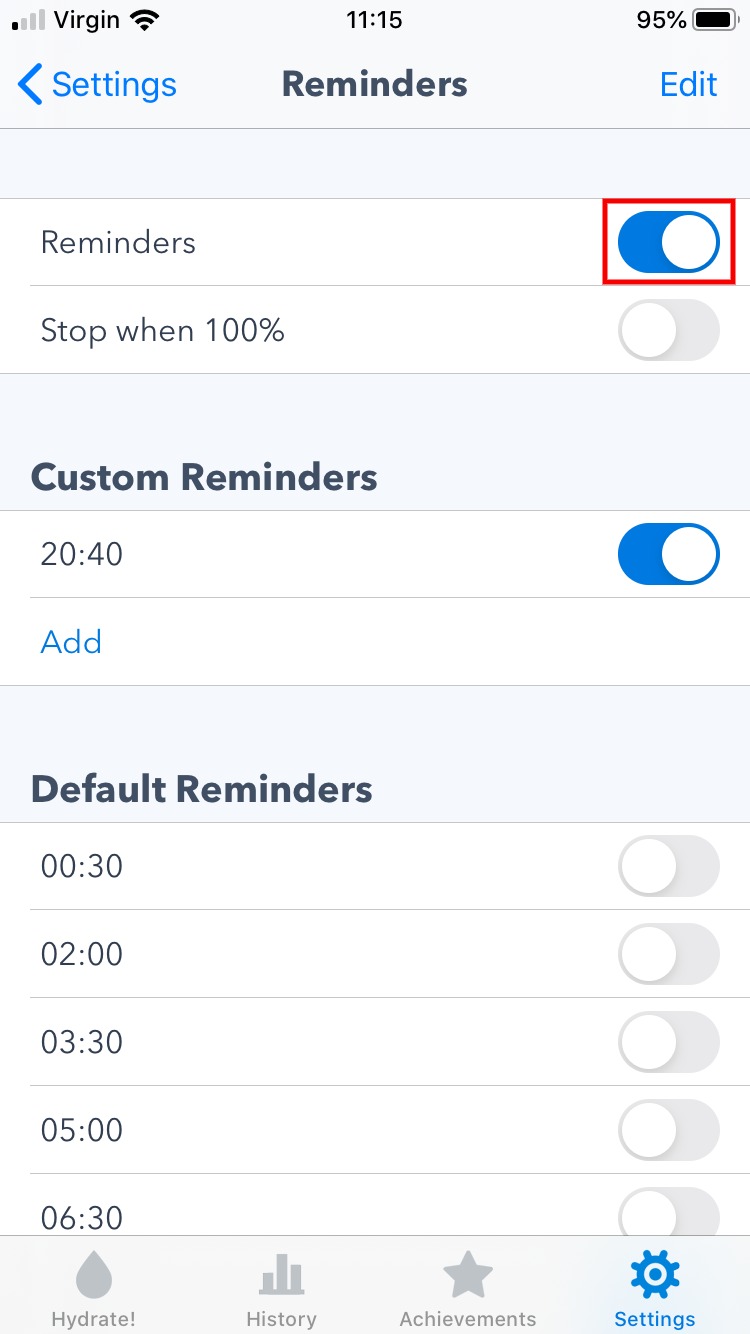Switch on the 02:00 reminder

[x=668, y=954]
